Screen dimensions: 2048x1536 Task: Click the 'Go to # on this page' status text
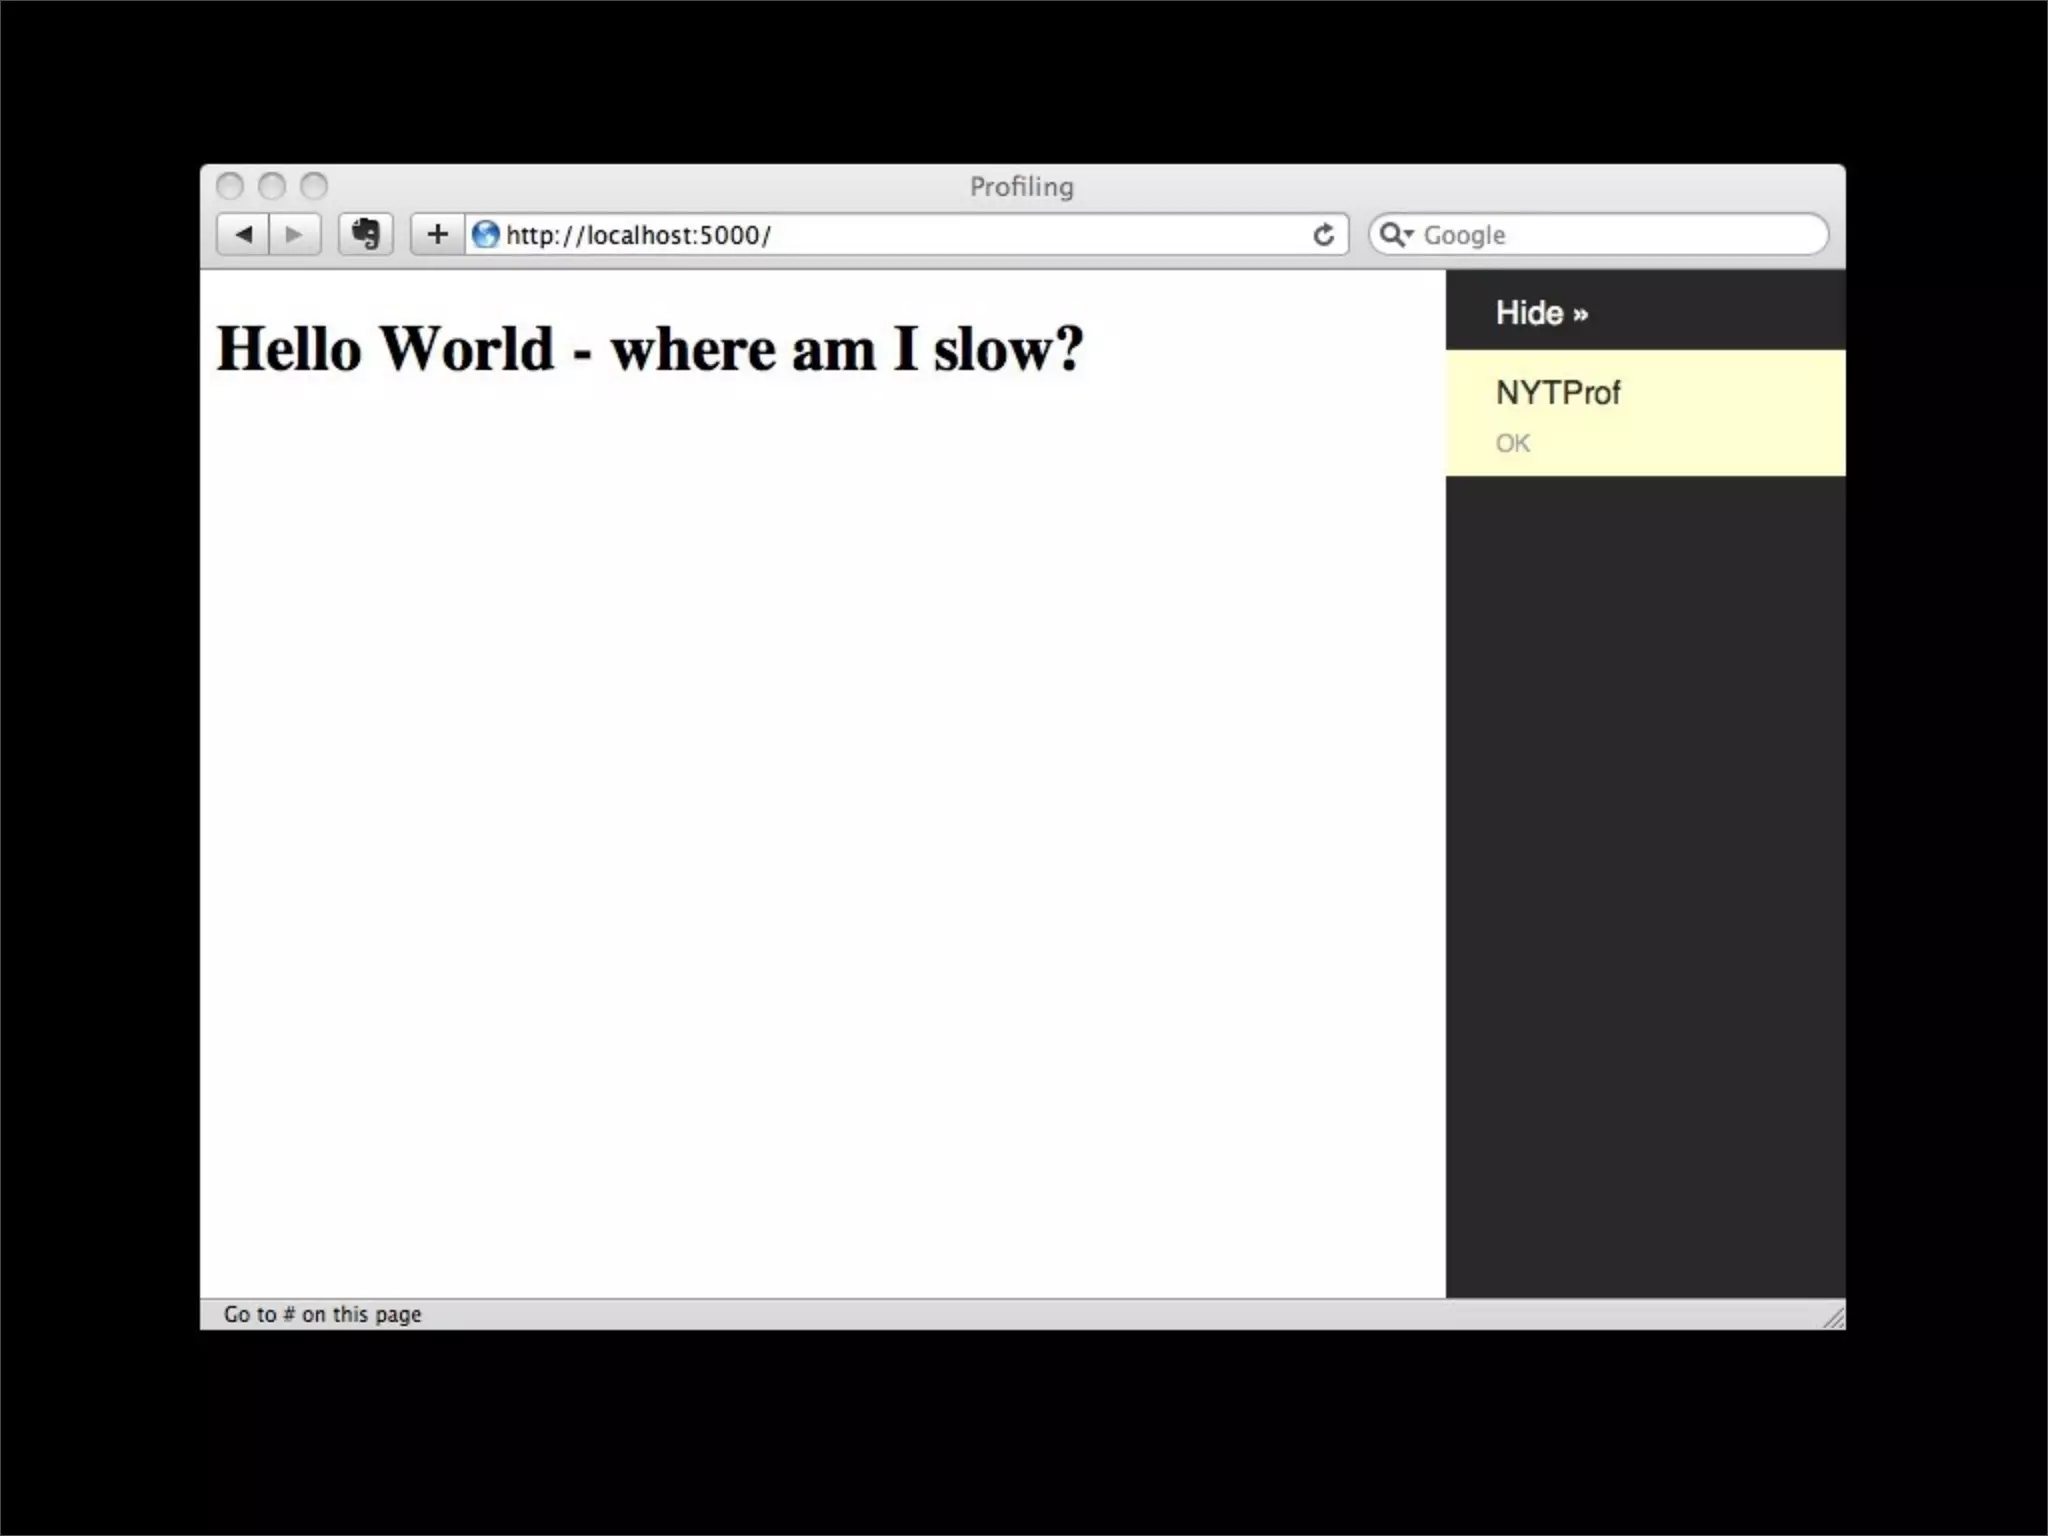[322, 1314]
